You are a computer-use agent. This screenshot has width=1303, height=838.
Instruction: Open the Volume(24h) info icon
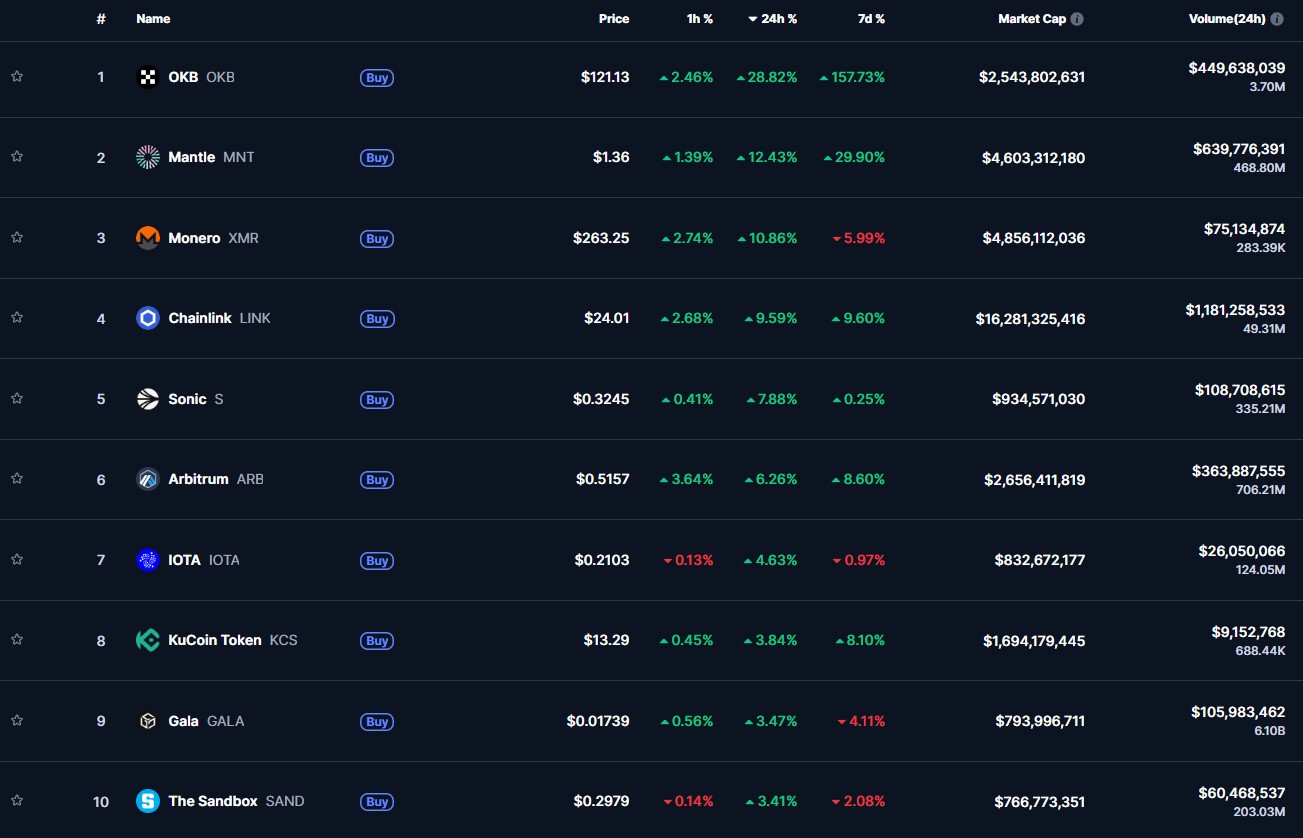pos(1277,19)
